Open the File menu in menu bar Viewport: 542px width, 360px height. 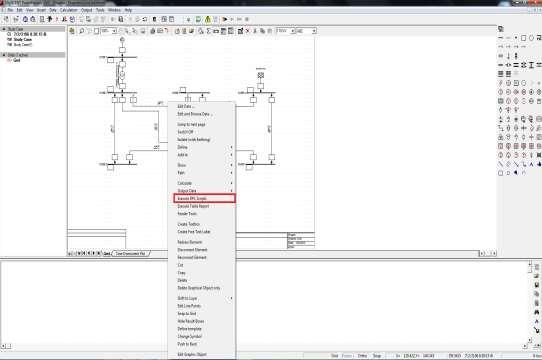point(10,10)
